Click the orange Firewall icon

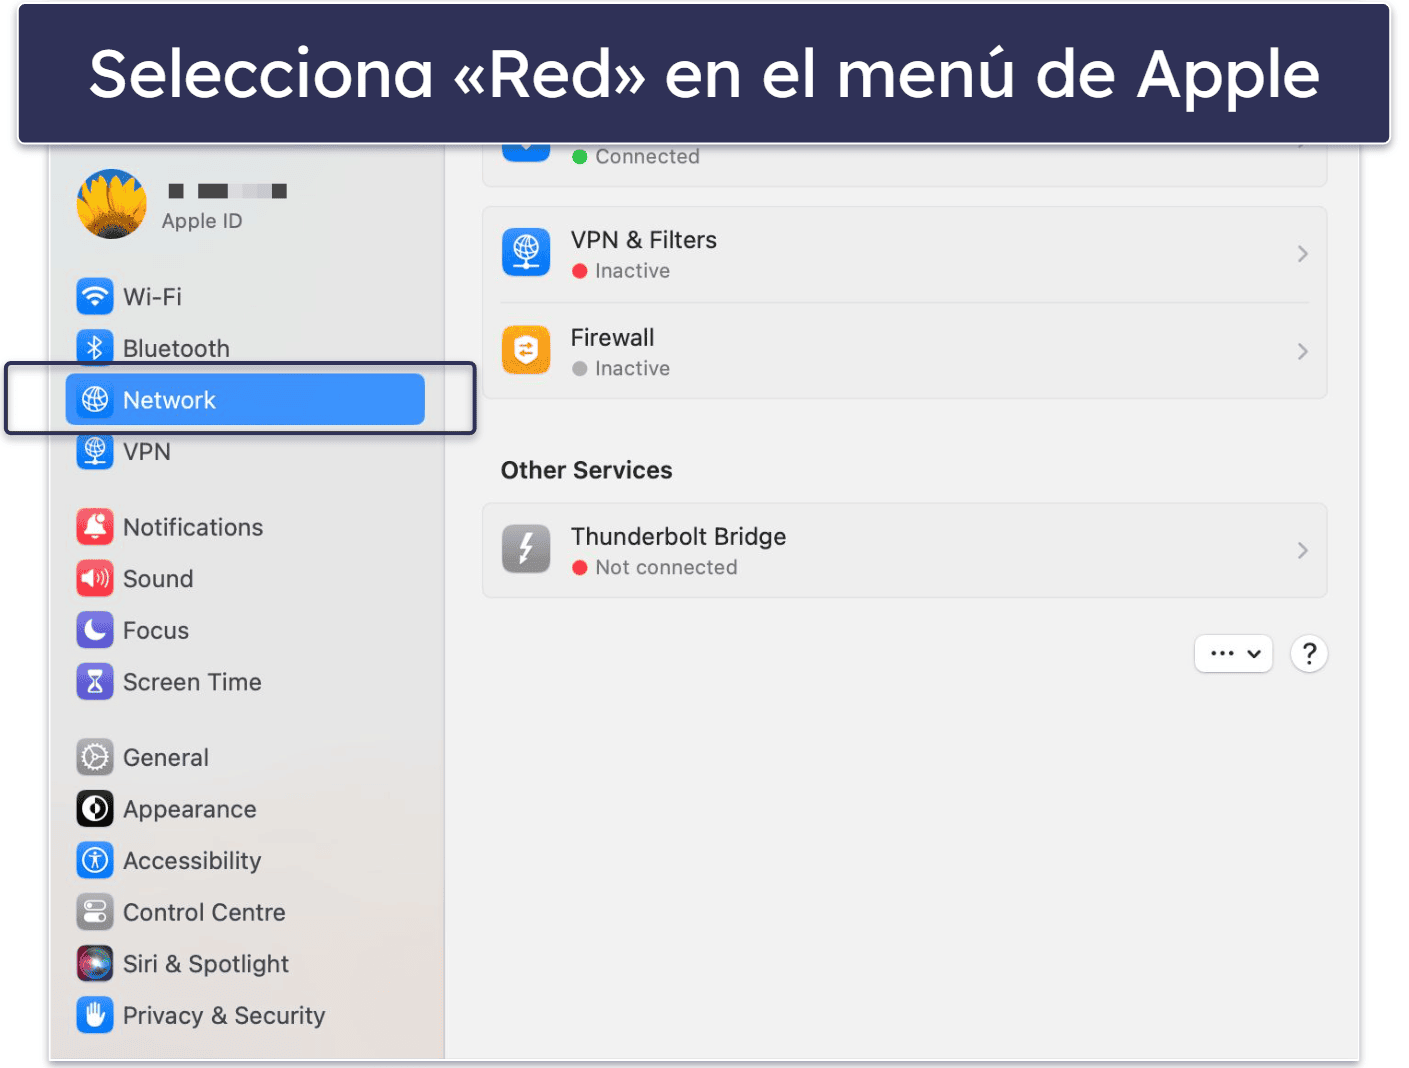tap(526, 350)
